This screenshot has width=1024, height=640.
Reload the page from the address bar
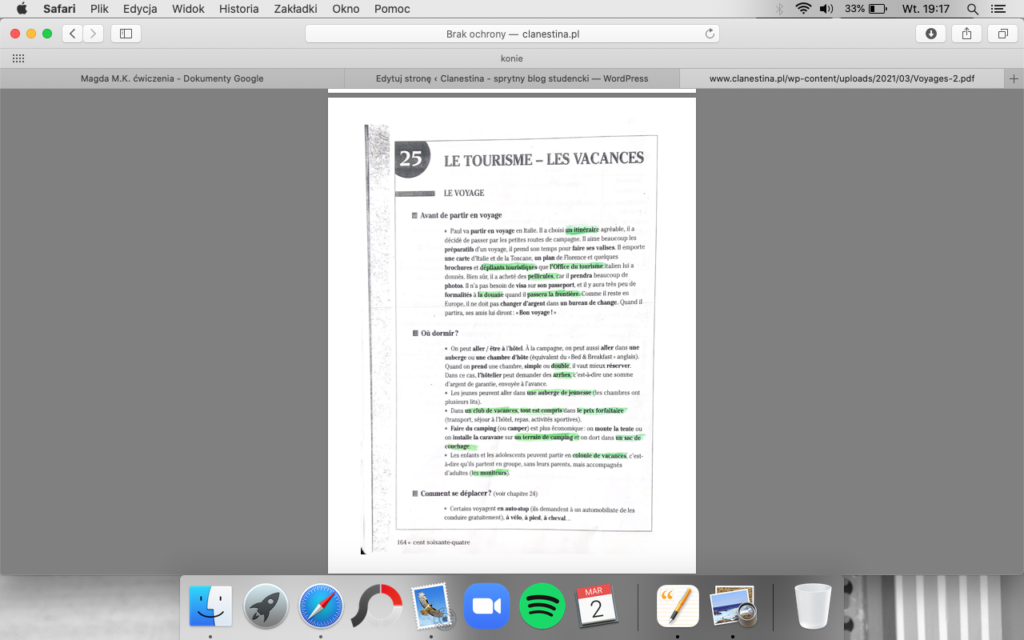[x=710, y=34]
